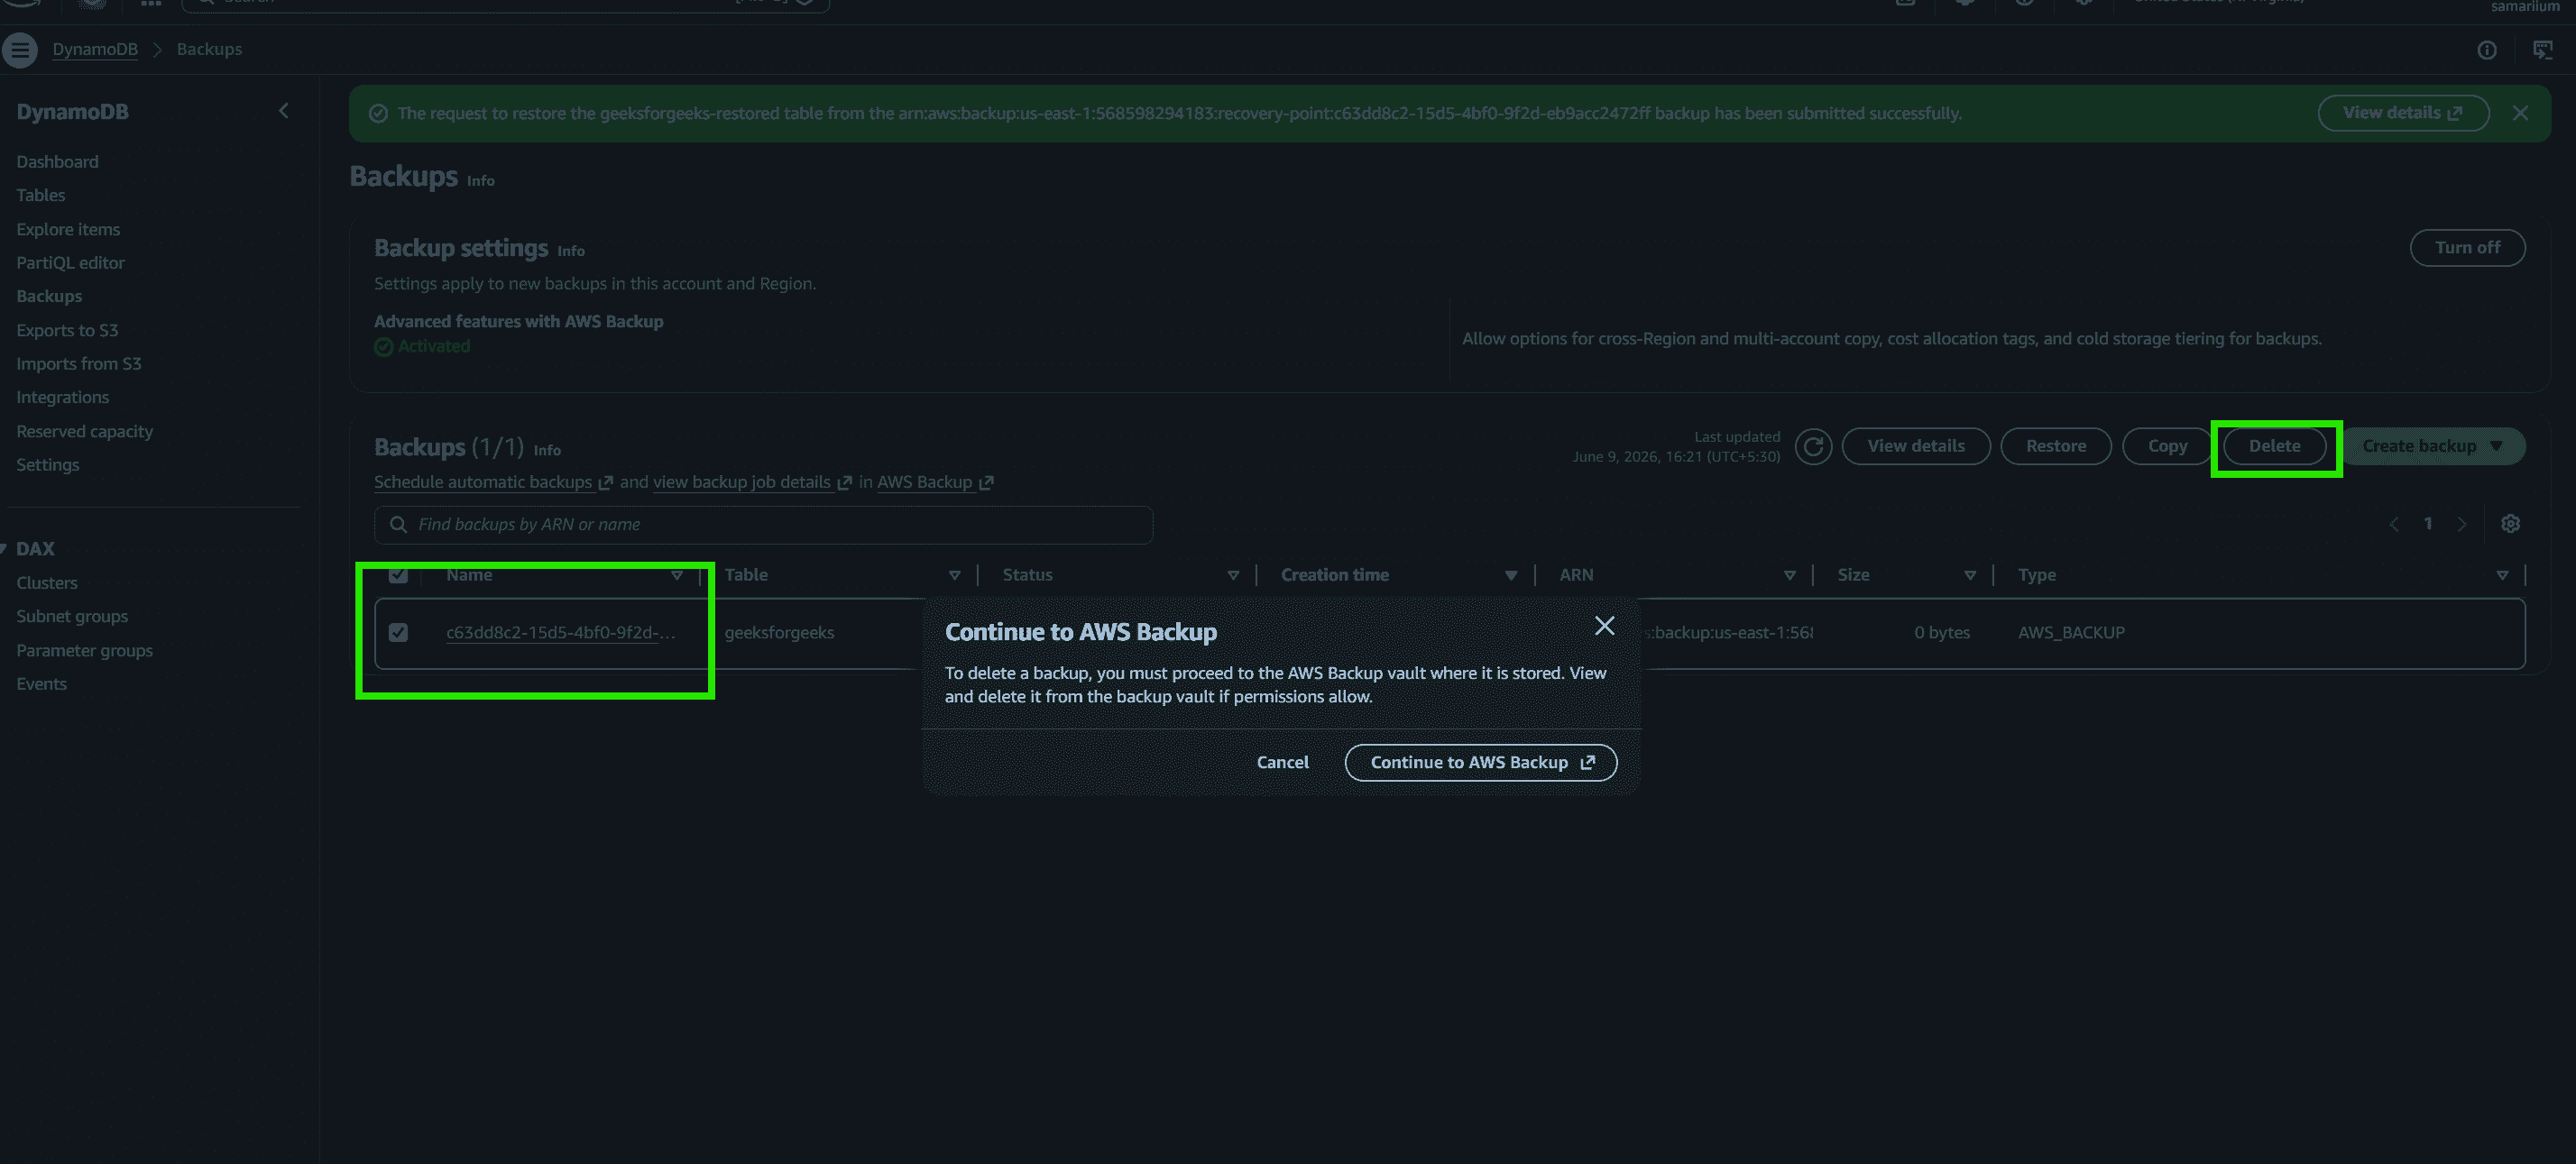Dismiss the green success notification banner

(x=2520, y=113)
